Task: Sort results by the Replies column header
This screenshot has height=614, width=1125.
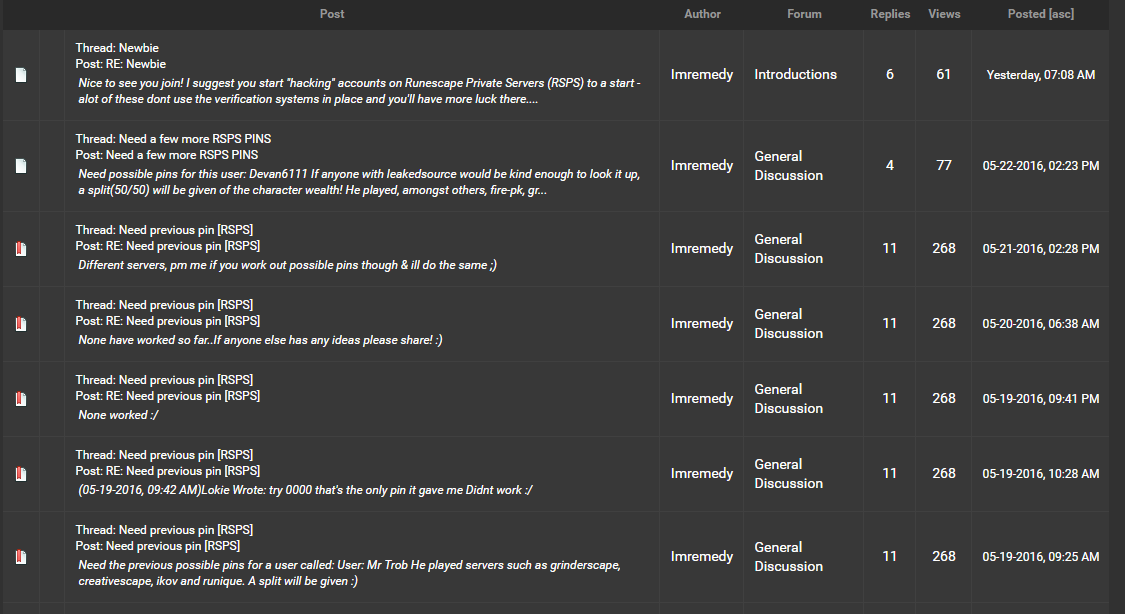Action: click(890, 14)
